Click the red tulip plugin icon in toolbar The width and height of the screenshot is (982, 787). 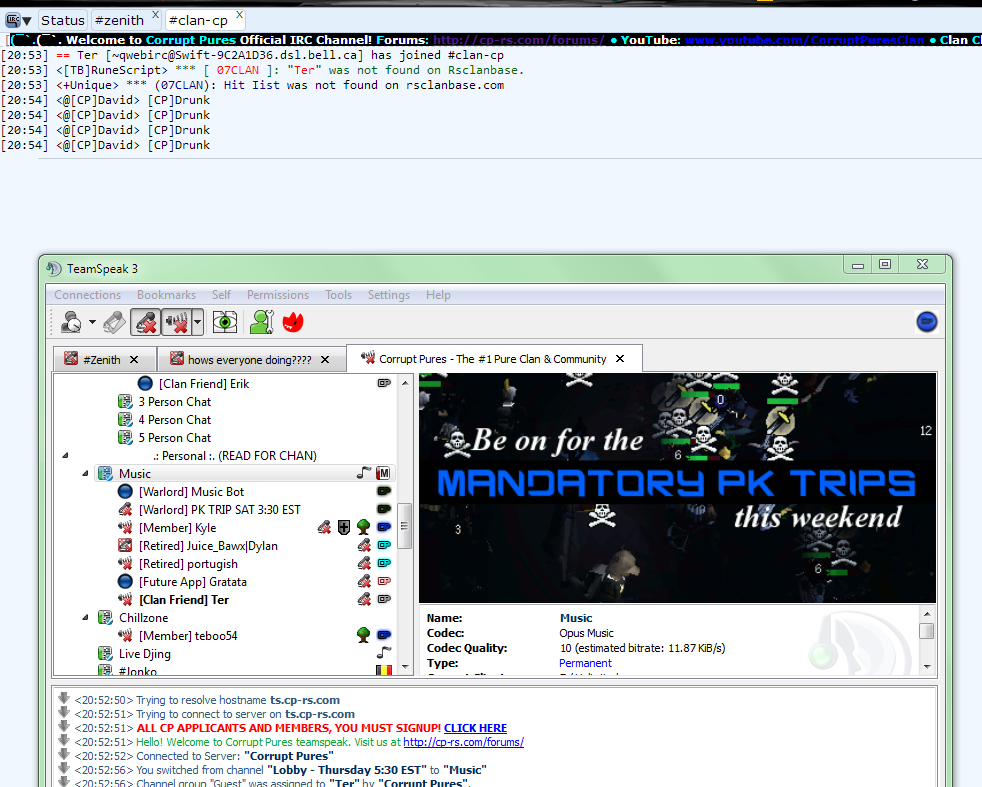[x=292, y=322]
